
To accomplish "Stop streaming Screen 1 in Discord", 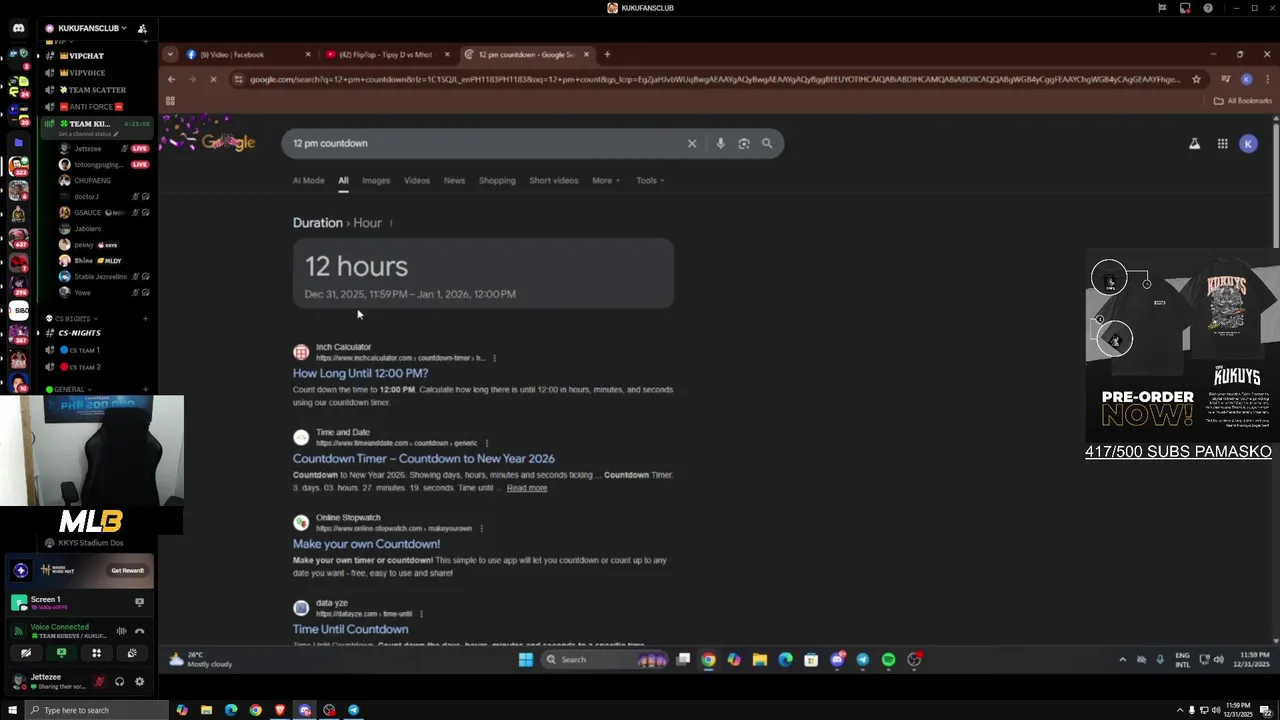I will click(x=139, y=602).
